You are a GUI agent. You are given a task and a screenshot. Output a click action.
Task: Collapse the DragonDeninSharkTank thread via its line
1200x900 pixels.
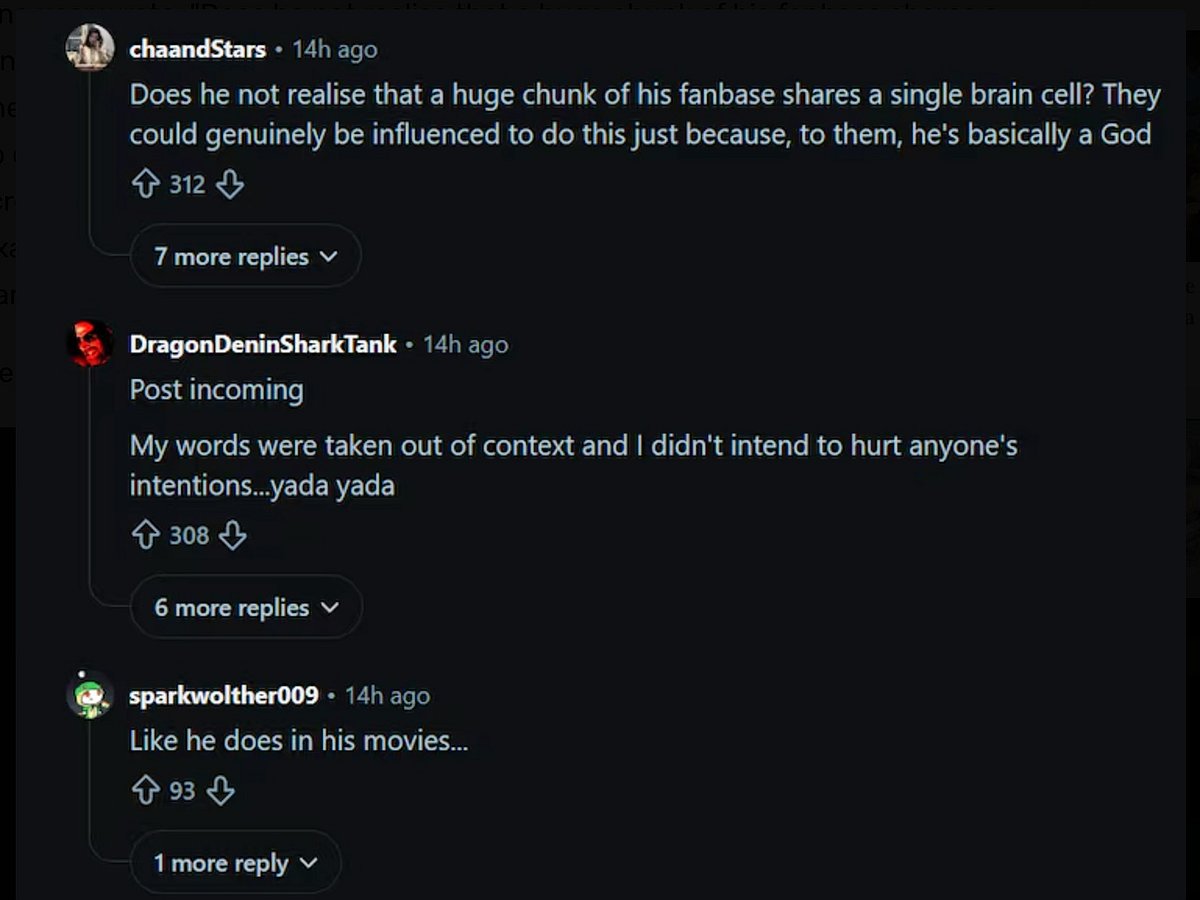click(90, 485)
